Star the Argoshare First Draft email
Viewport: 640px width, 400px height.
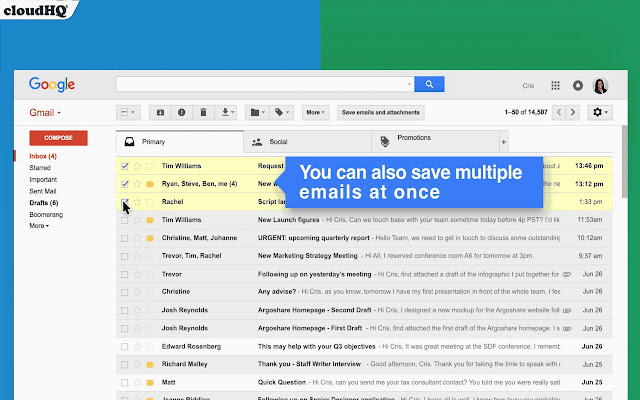point(138,328)
